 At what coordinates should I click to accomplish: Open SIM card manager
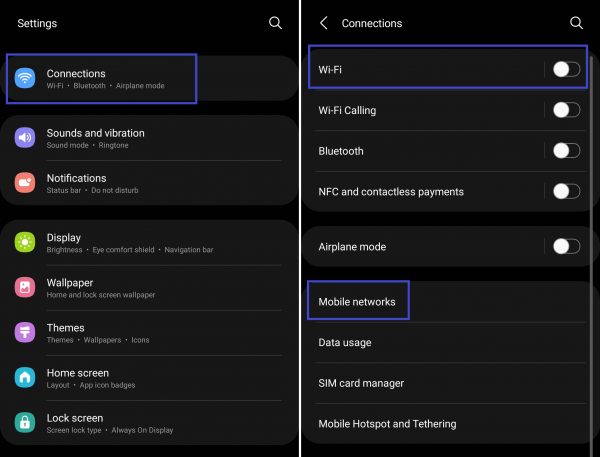pyautogui.click(x=361, y=383)
